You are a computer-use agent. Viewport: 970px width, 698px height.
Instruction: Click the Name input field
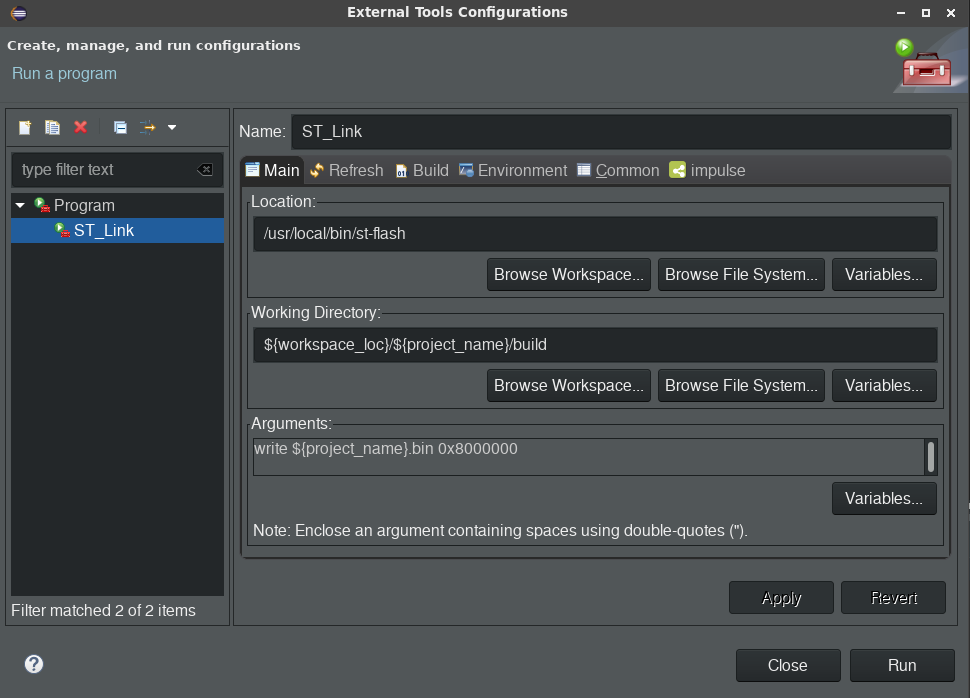click(x=620, y=132)
